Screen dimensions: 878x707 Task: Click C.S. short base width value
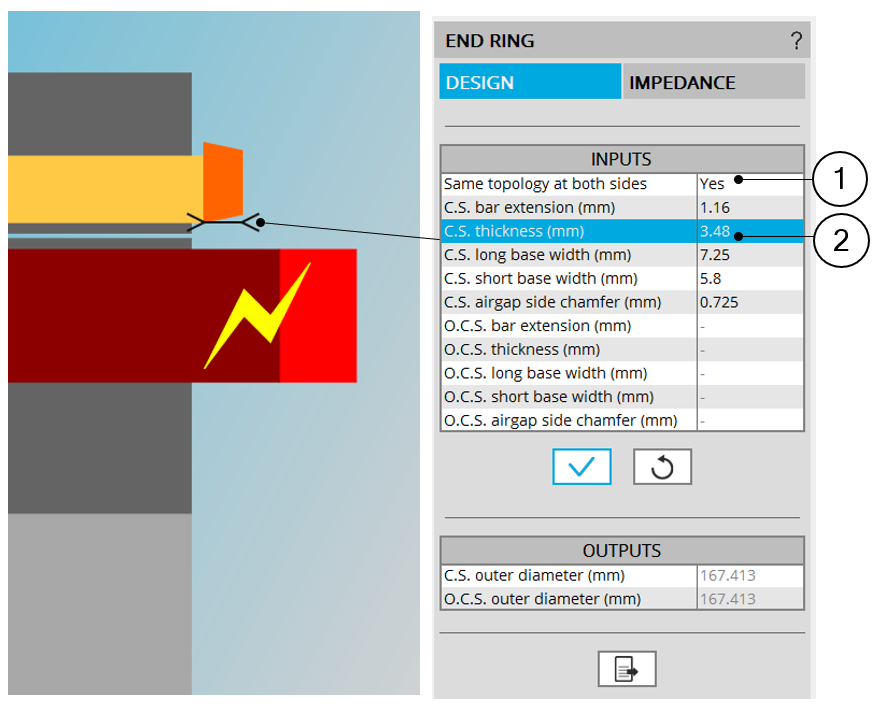point(749,278)
